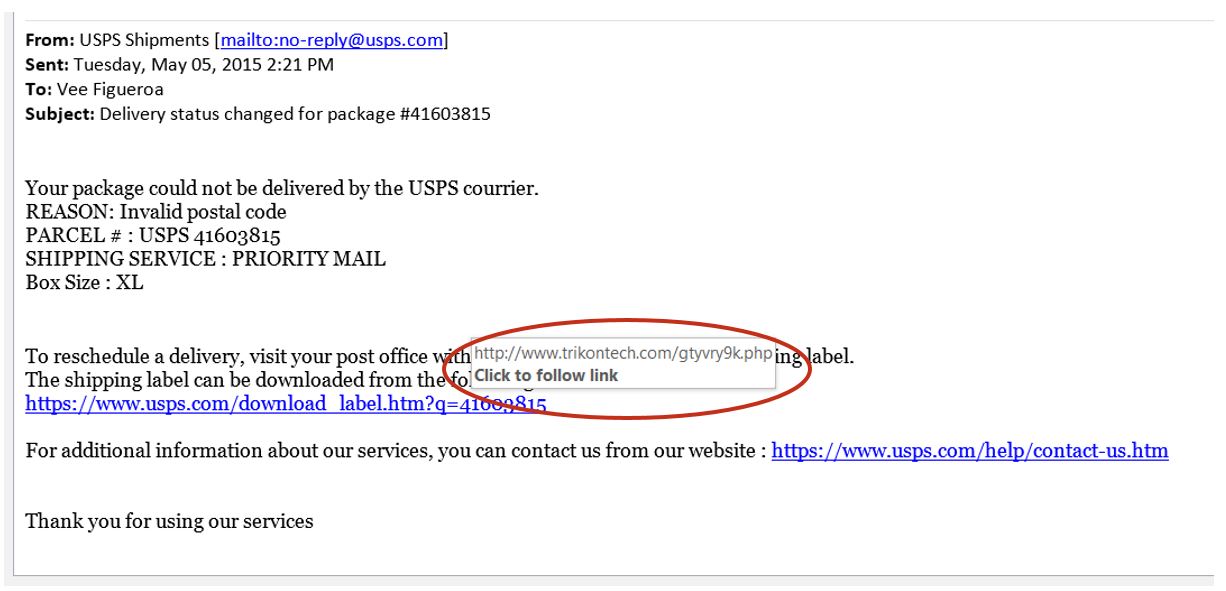Select the sender name USPS Shipments
Viewport: 1226px width, 591px height.
[144, 40]
